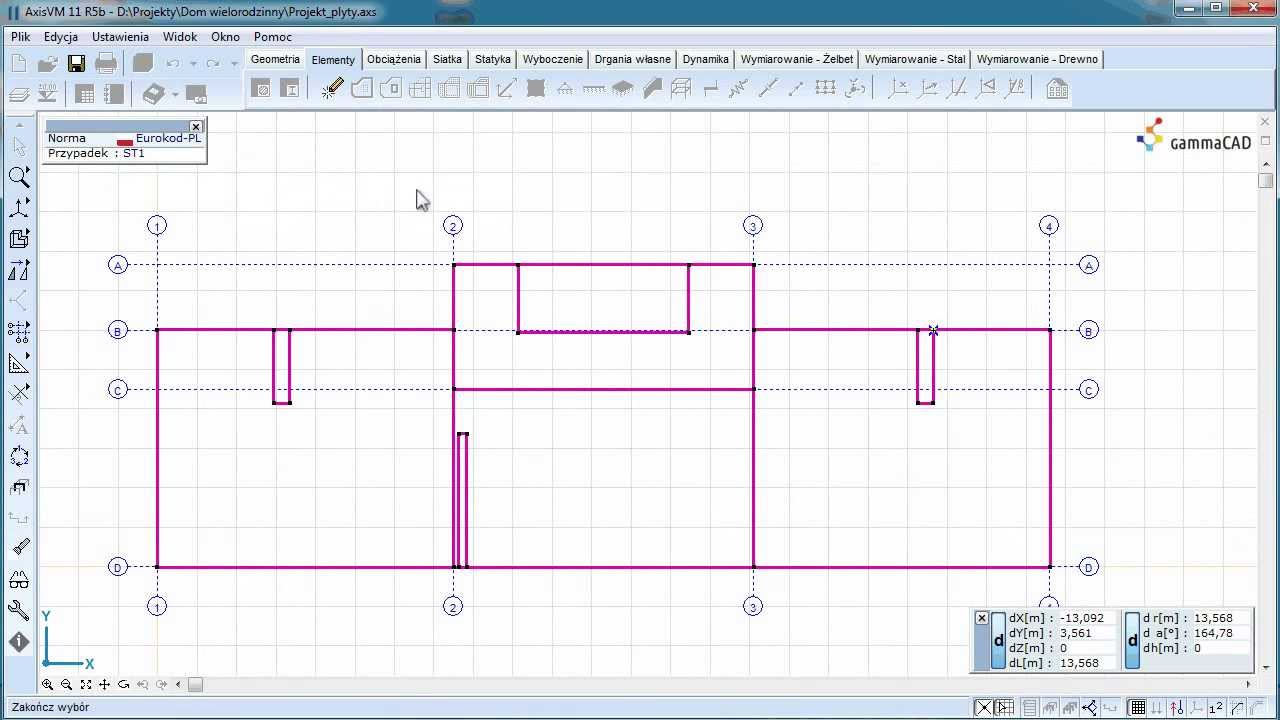The height and width of the screenshot is (720, 1280).
Task: Open model info icon in sidebar
Action: point(19,641)
